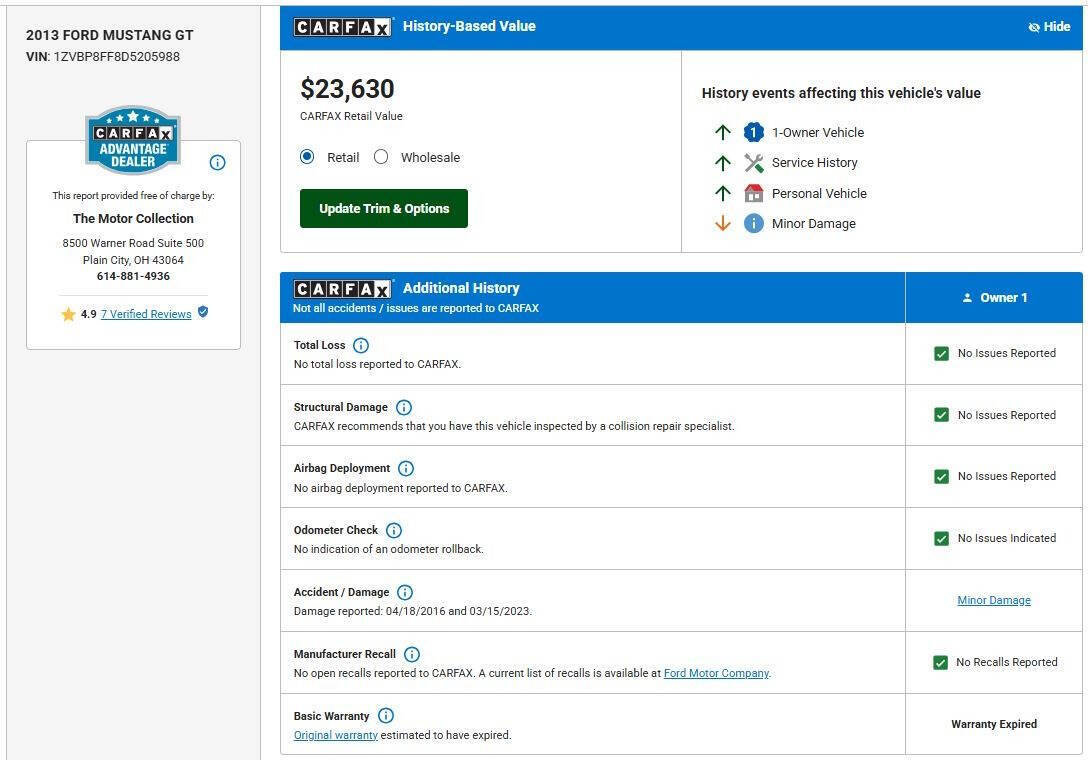Open the Total Loss info icon
The width and height of the screenshot is (1088, 760).
tap(361, 345)
